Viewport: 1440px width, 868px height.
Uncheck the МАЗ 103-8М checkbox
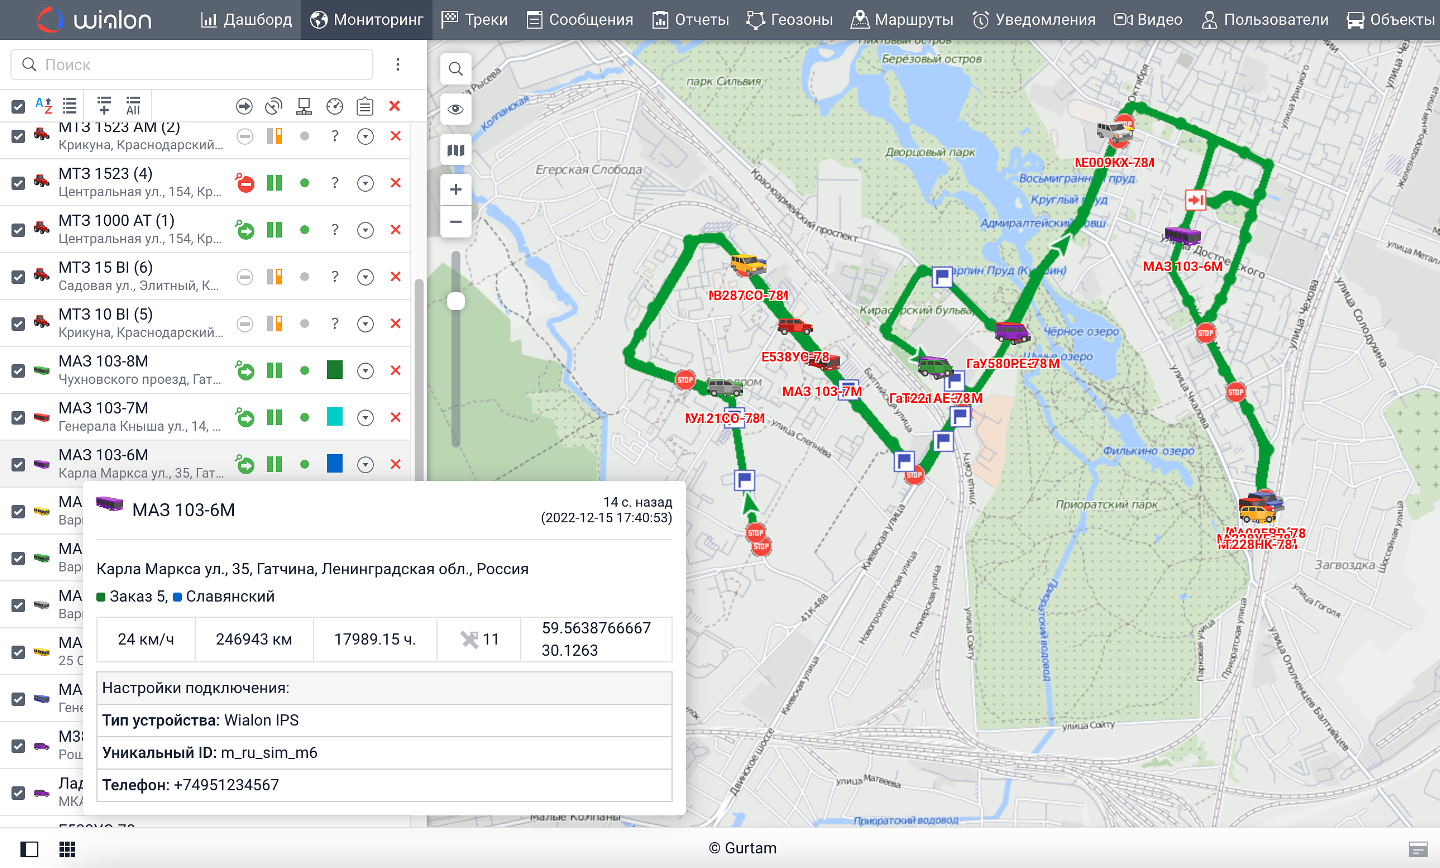(18, 371)
